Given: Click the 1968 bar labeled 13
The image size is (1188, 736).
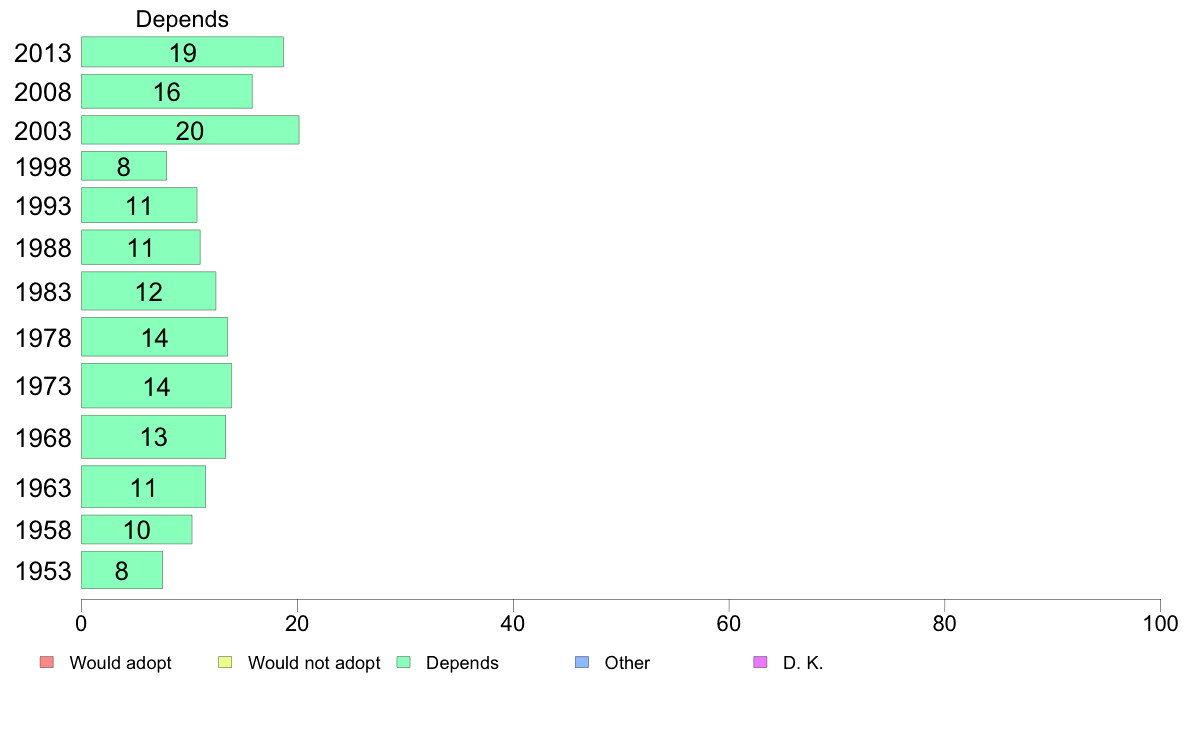Looking at the screenshot, I should 153,437.
